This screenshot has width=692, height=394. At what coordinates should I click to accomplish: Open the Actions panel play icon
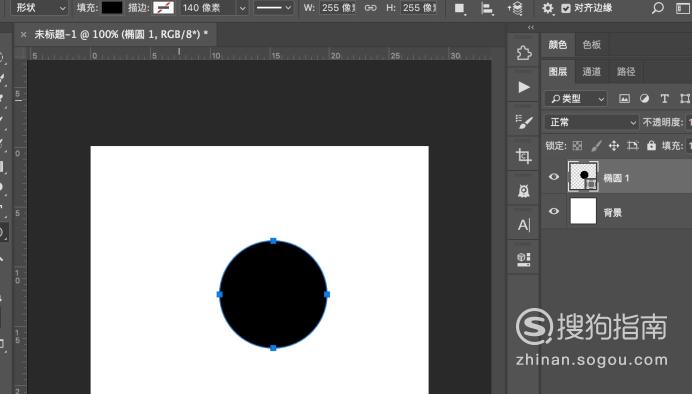[524, 87]
